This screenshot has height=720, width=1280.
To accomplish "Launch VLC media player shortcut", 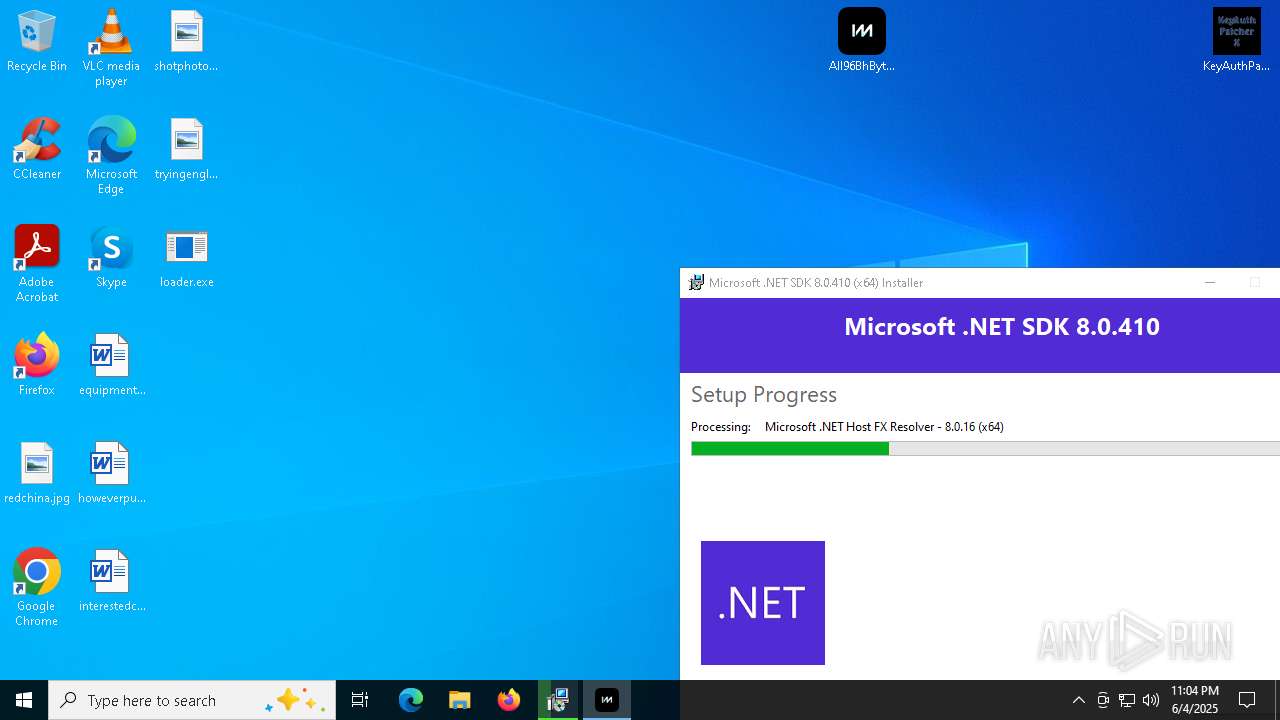I will (x=111, y=47).
